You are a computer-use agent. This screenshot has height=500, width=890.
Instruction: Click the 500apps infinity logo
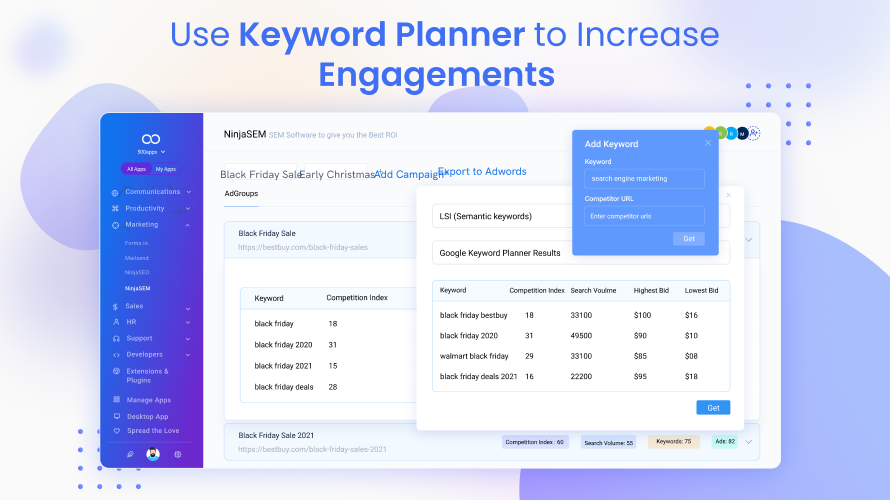pyautogui.click(x=150, y=139)
